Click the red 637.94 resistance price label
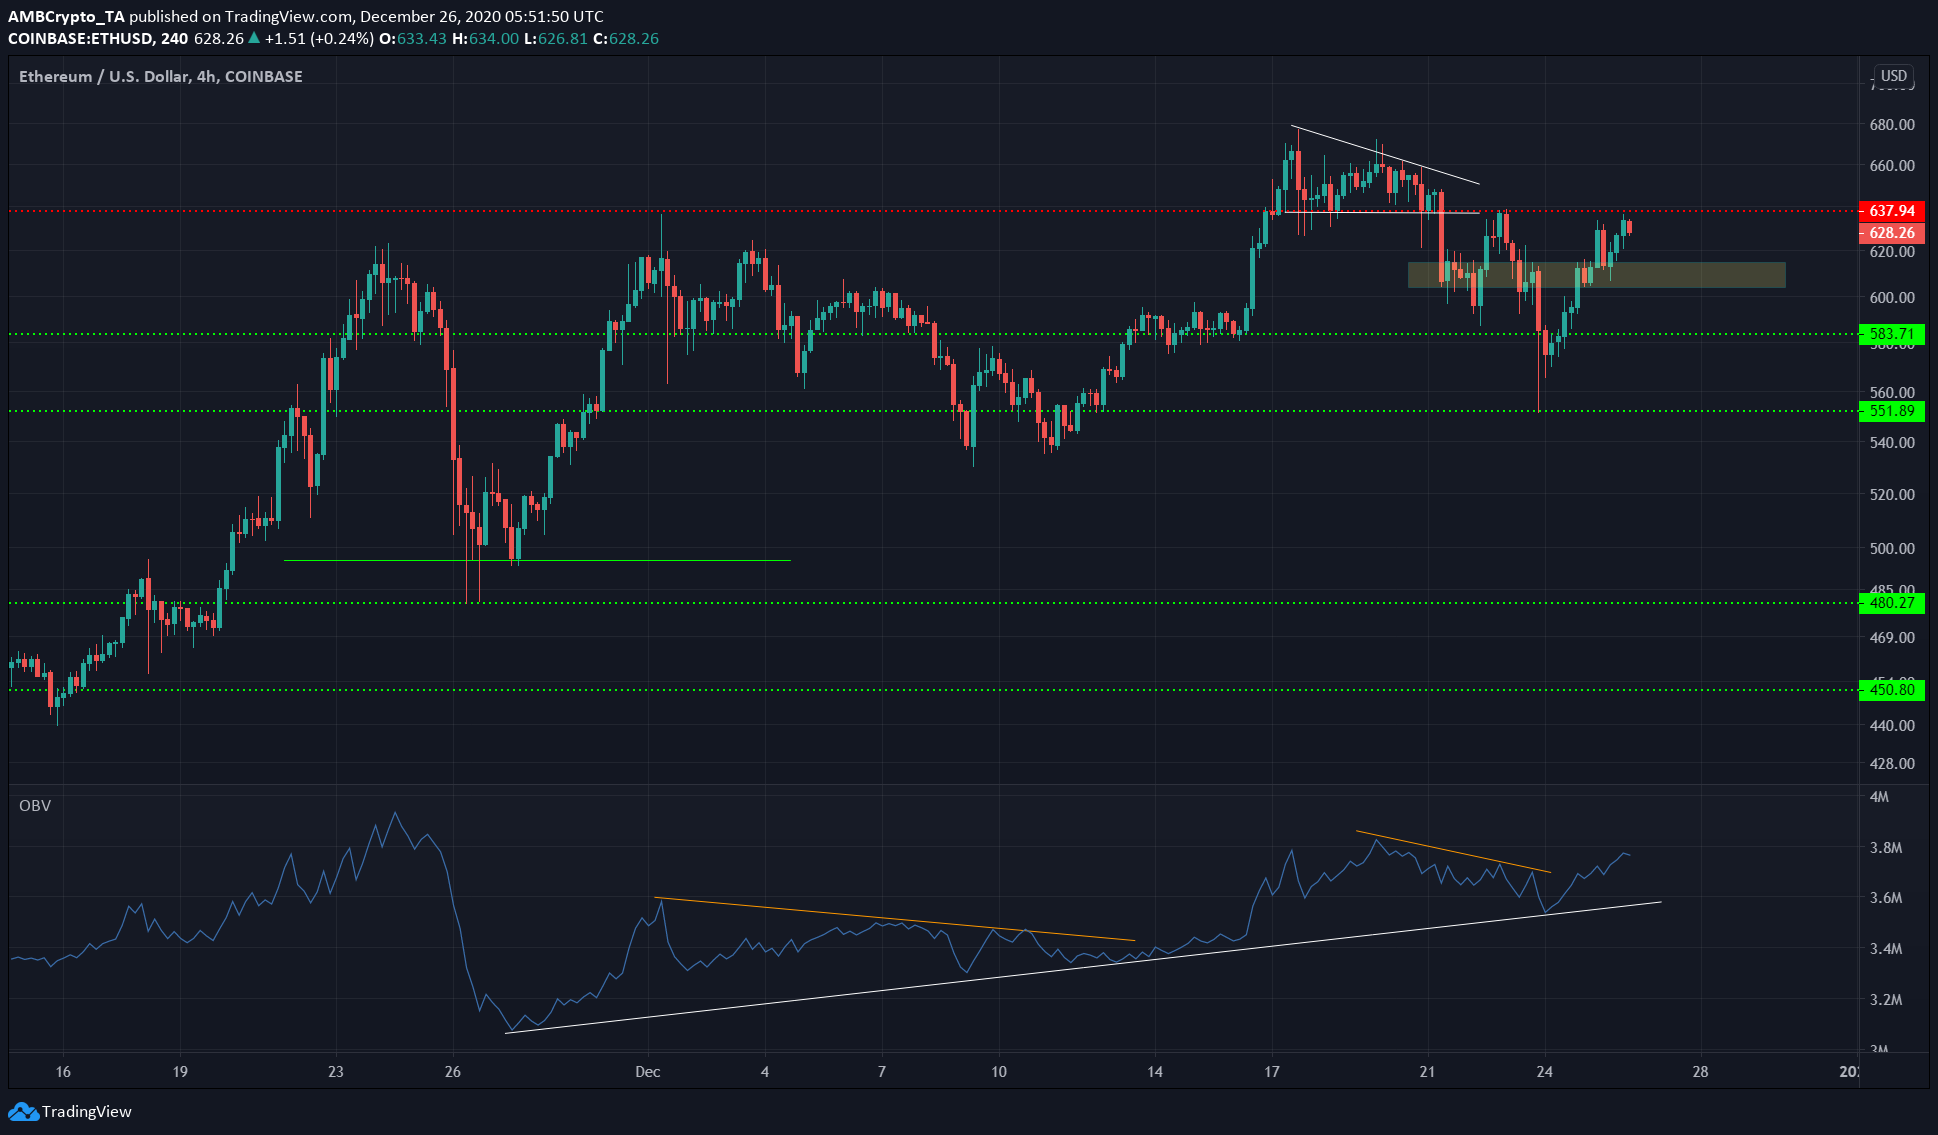Viewport: 1938px width, 1135px height. 1892,211
